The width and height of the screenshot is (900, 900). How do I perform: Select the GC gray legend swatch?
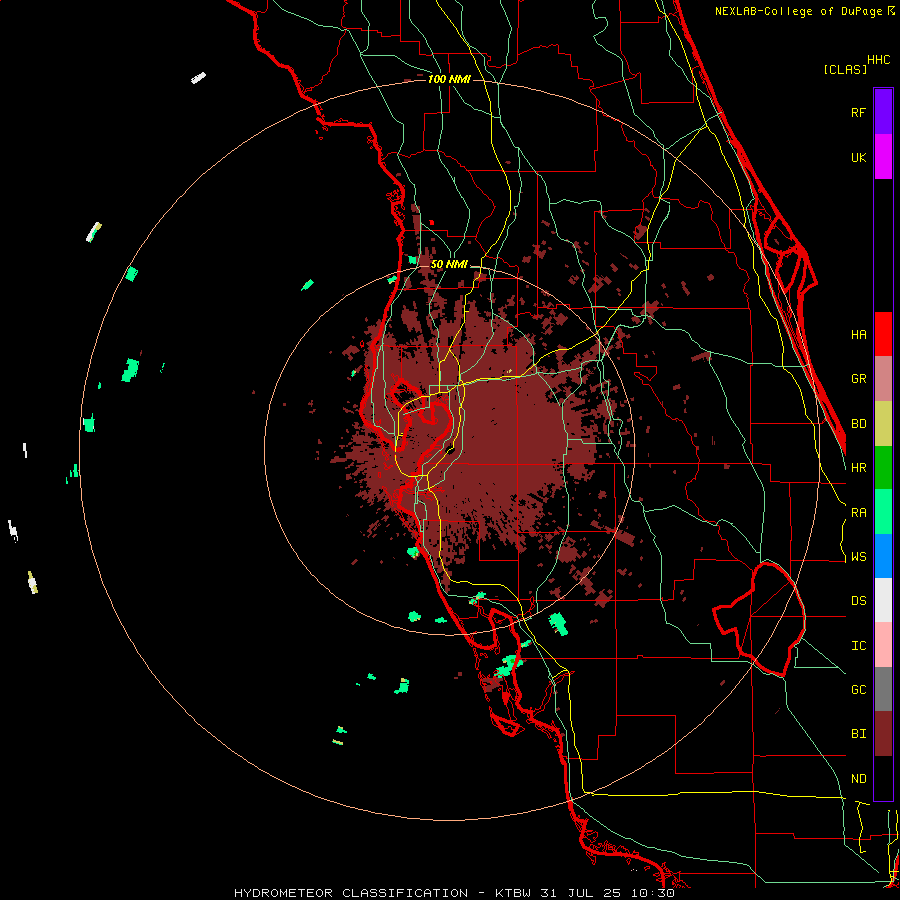pyautogui.click(x=883, y=689)
